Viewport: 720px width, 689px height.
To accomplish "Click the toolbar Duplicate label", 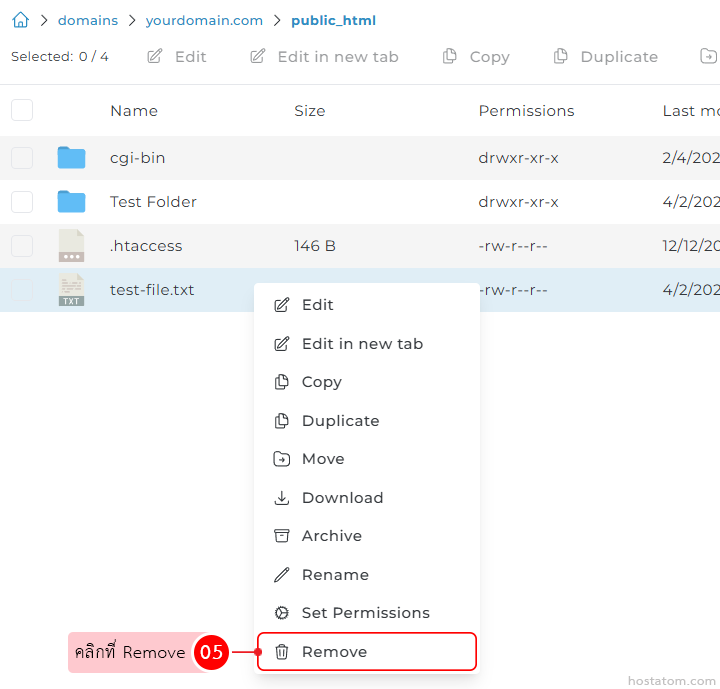I will 619,56.
